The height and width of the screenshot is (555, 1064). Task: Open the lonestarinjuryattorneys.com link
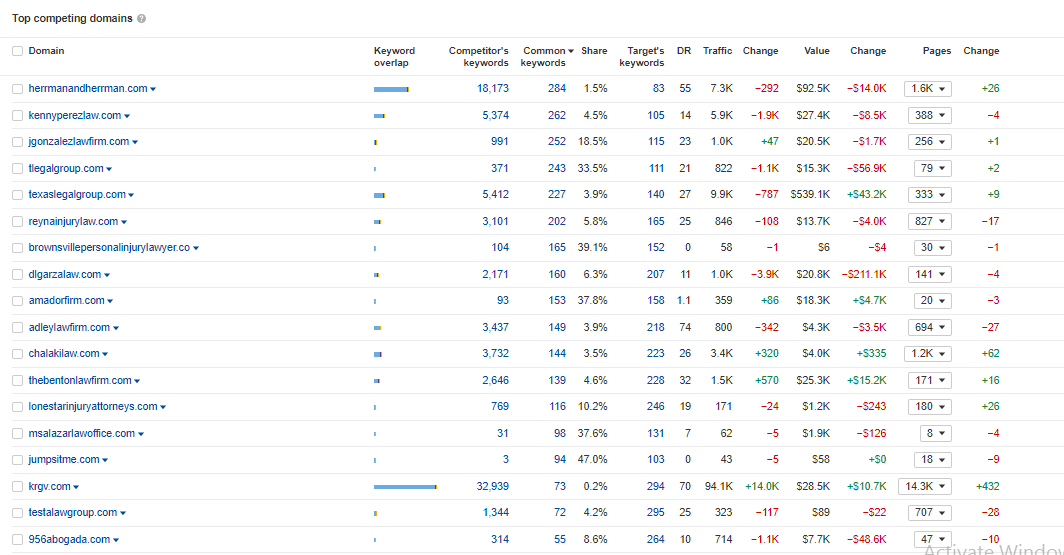(x=93, y=406)
